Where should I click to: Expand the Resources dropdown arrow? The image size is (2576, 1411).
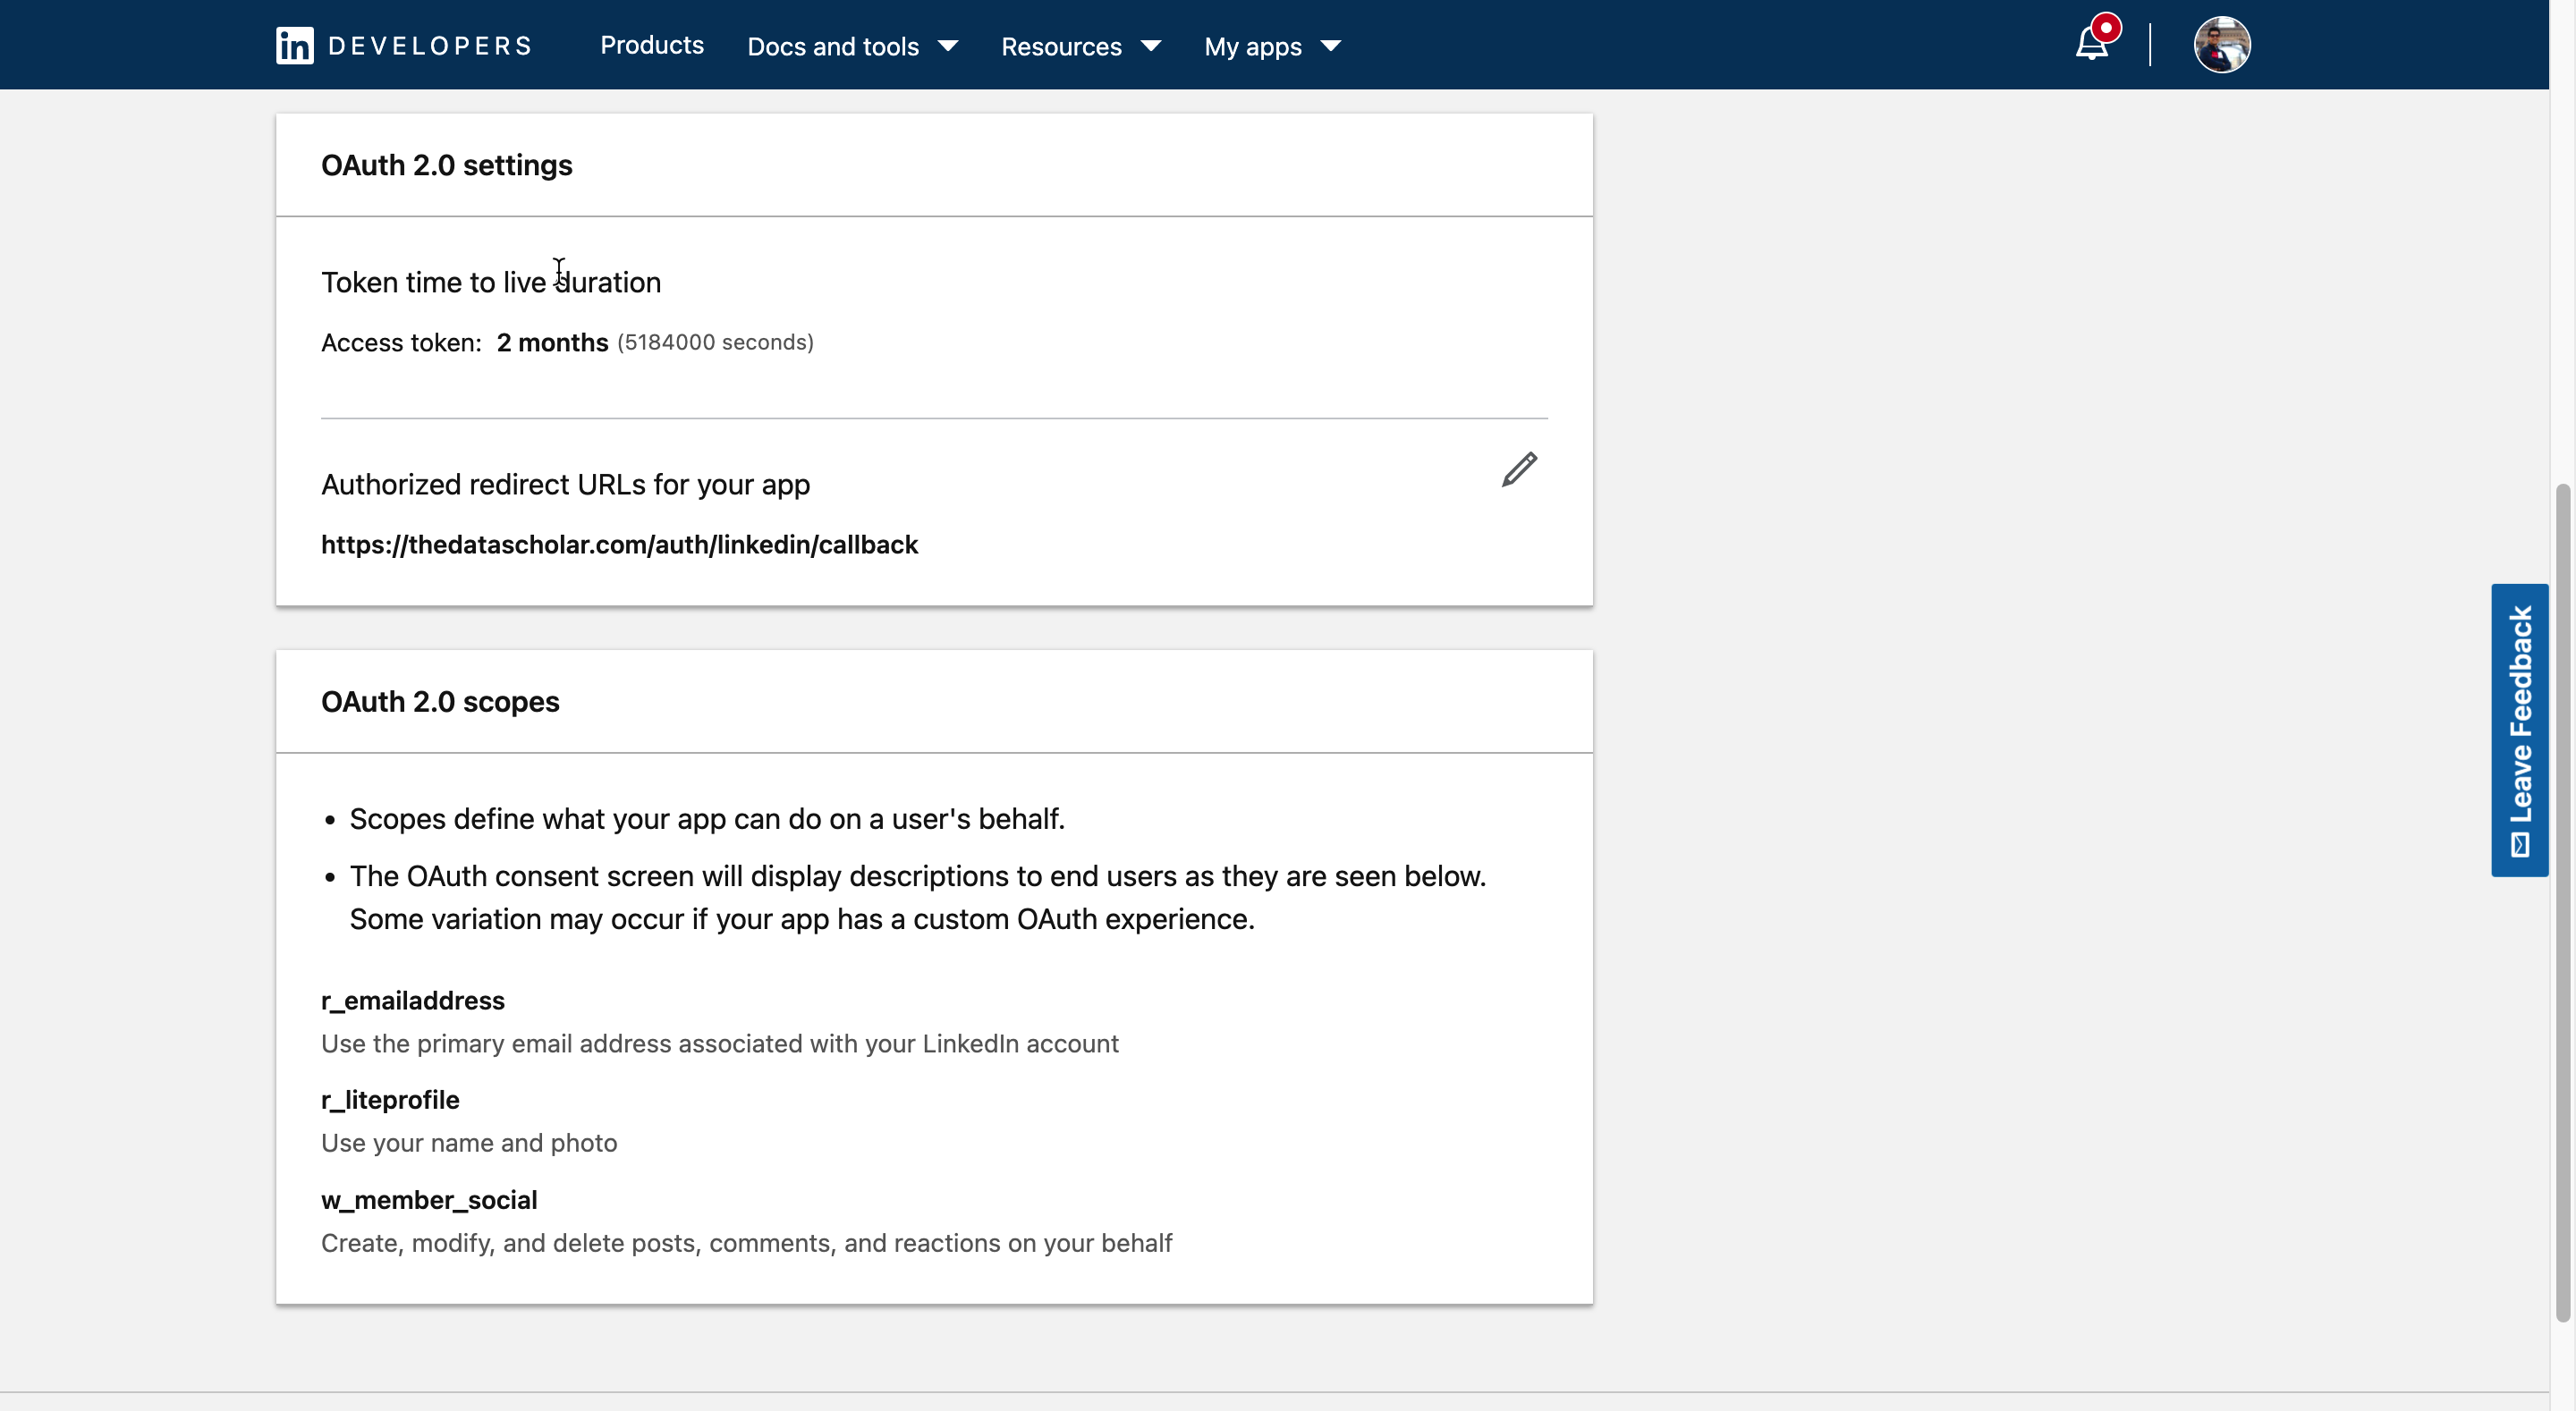pos(1151,46)
